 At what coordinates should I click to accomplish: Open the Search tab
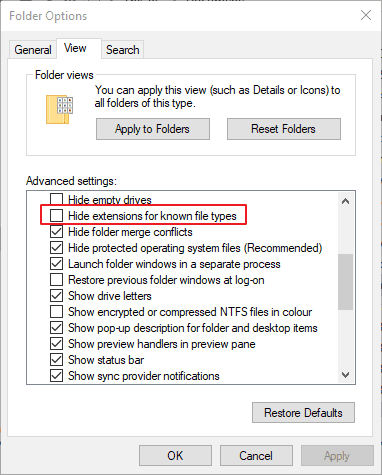tap(123, 50)
